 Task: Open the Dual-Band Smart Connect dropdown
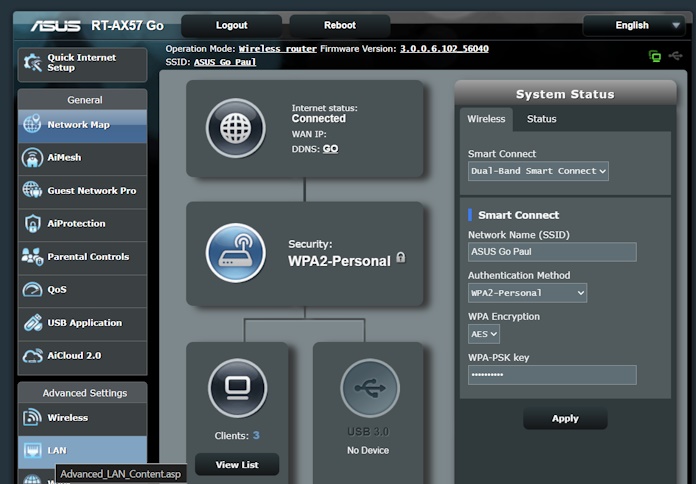pos(538,171)
